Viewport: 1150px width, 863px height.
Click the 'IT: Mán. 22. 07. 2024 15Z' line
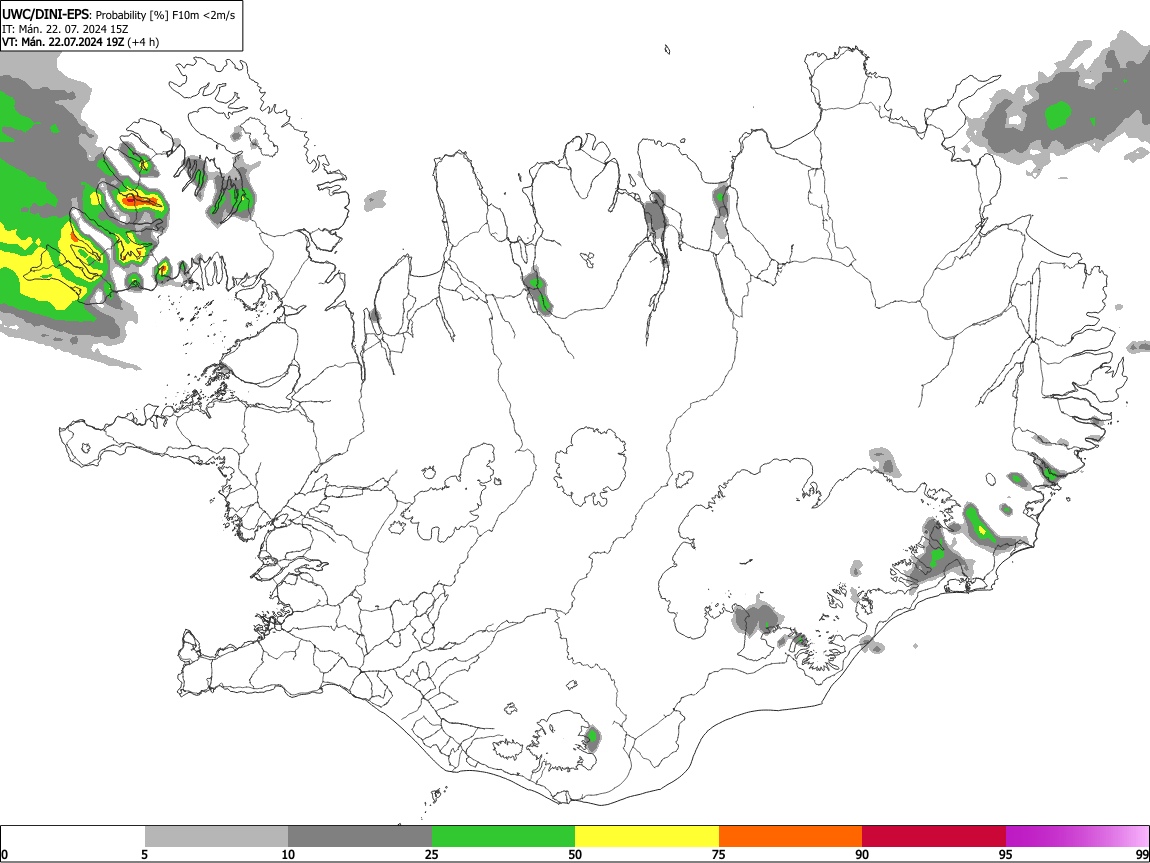[x=65, y=29]
